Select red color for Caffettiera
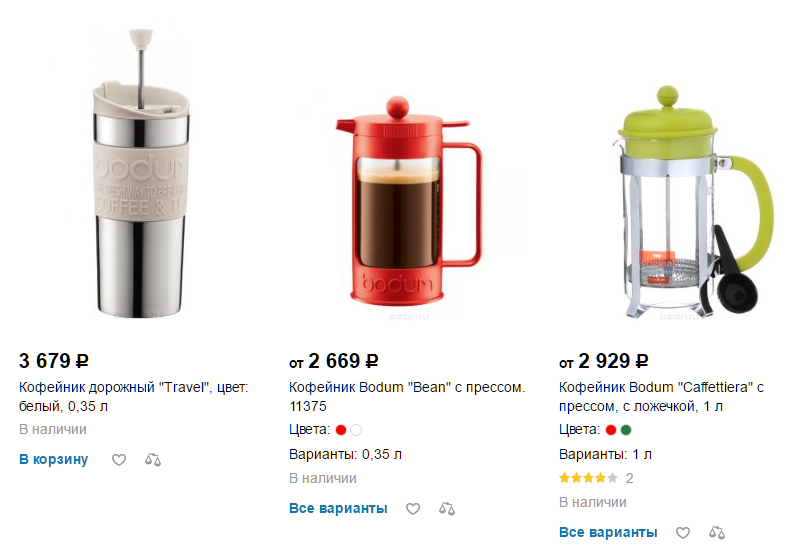This screenshot has width=793, height=555. (x=611, y=430)
